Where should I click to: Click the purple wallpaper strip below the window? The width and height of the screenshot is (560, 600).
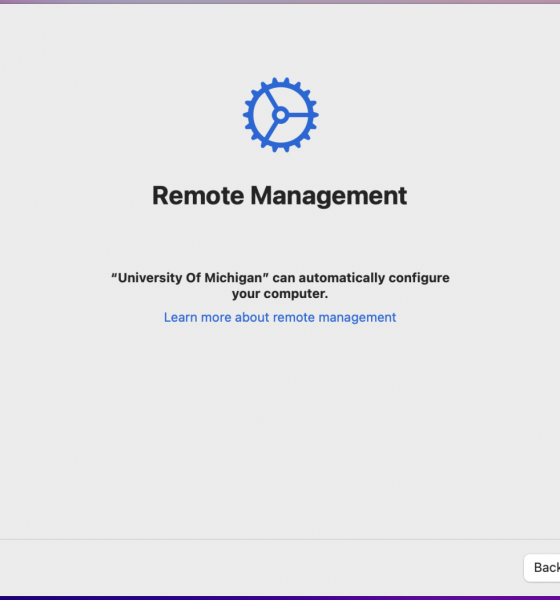280,598
